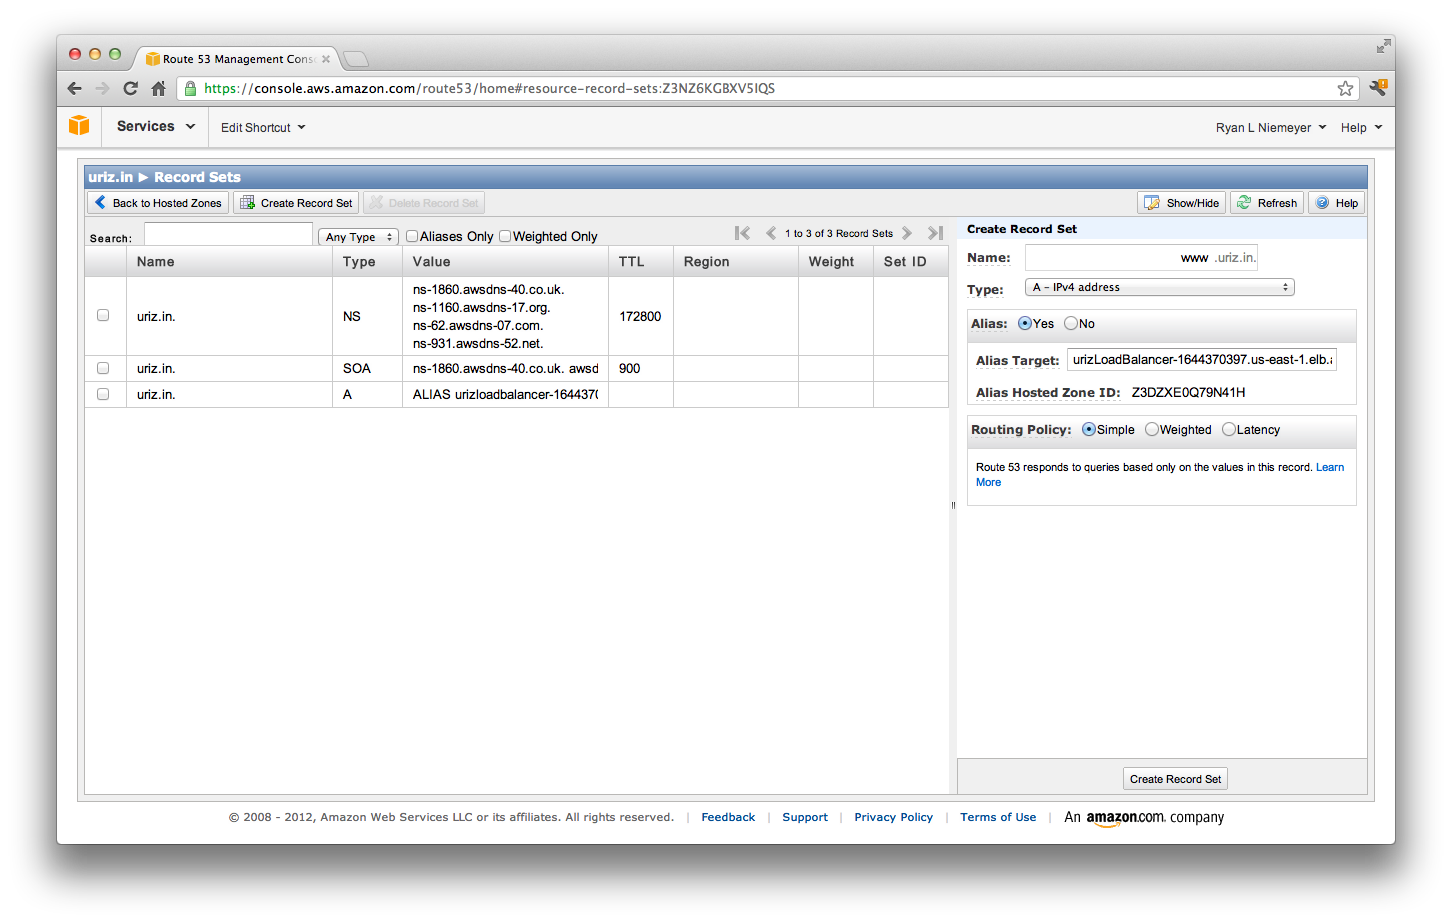1452x923 pixels.
Task: Bookmark page with the star icon
Action: (1345, 88)
